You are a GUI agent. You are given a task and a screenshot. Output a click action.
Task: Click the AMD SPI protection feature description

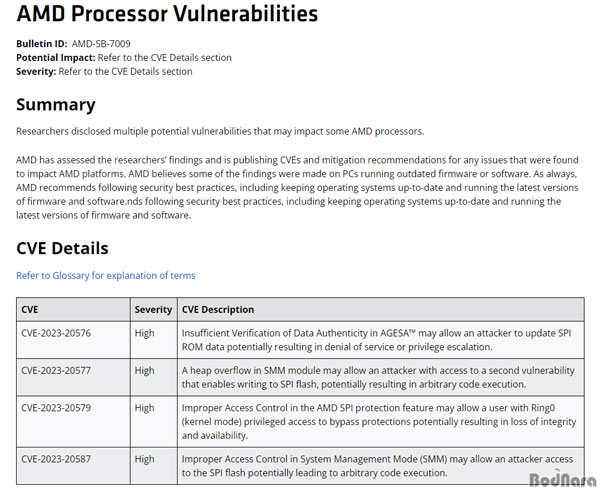[x=379, y=422]
